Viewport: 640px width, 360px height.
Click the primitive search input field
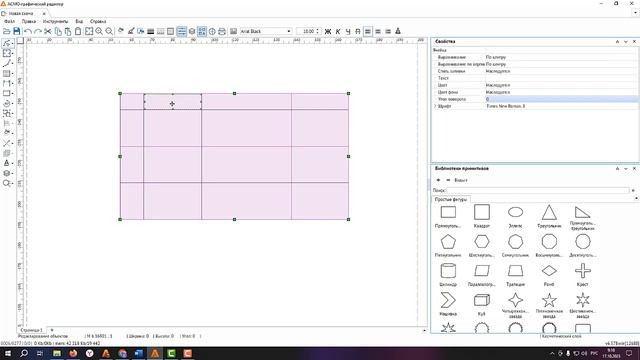pos(538,190)
